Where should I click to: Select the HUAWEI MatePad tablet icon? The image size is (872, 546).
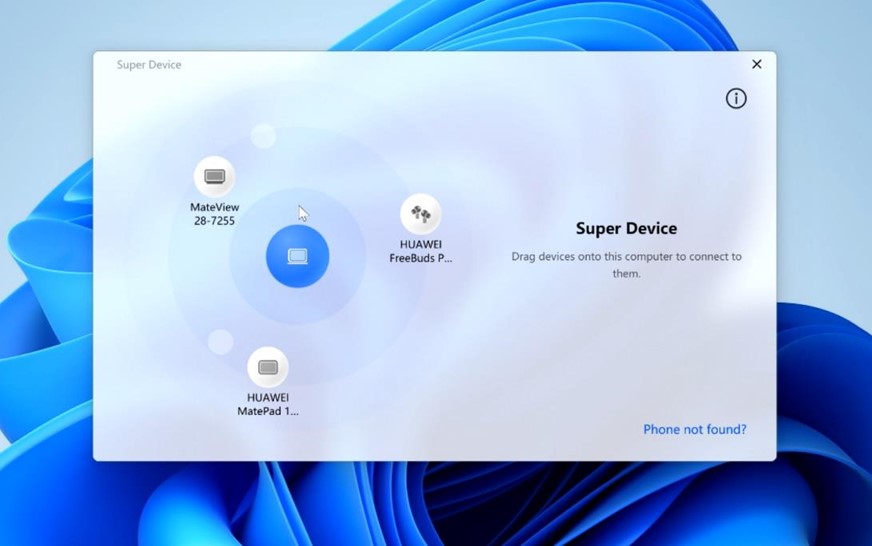point(267,367)
